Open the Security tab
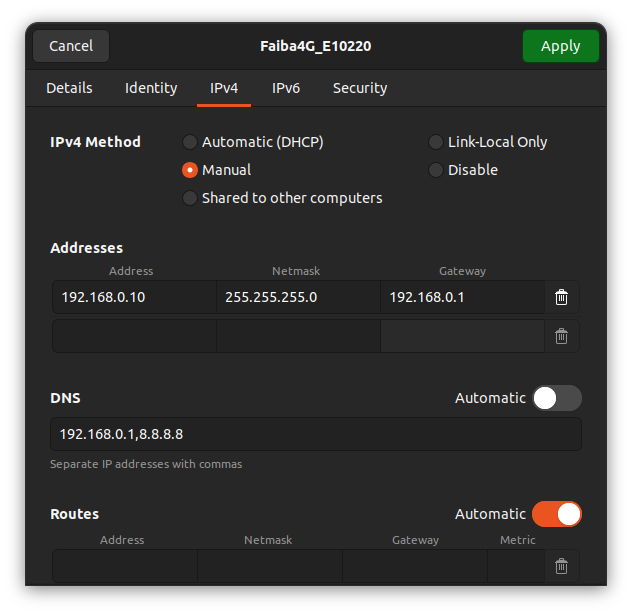The height and width of the screenshot is (614, 632). [360, 88]
